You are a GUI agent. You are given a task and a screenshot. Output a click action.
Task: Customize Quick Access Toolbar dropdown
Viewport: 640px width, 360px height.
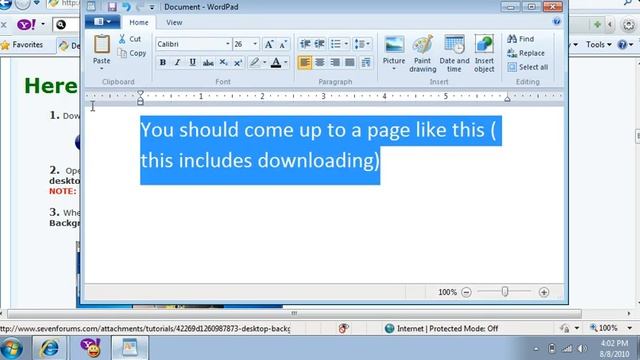coord(152,7)
